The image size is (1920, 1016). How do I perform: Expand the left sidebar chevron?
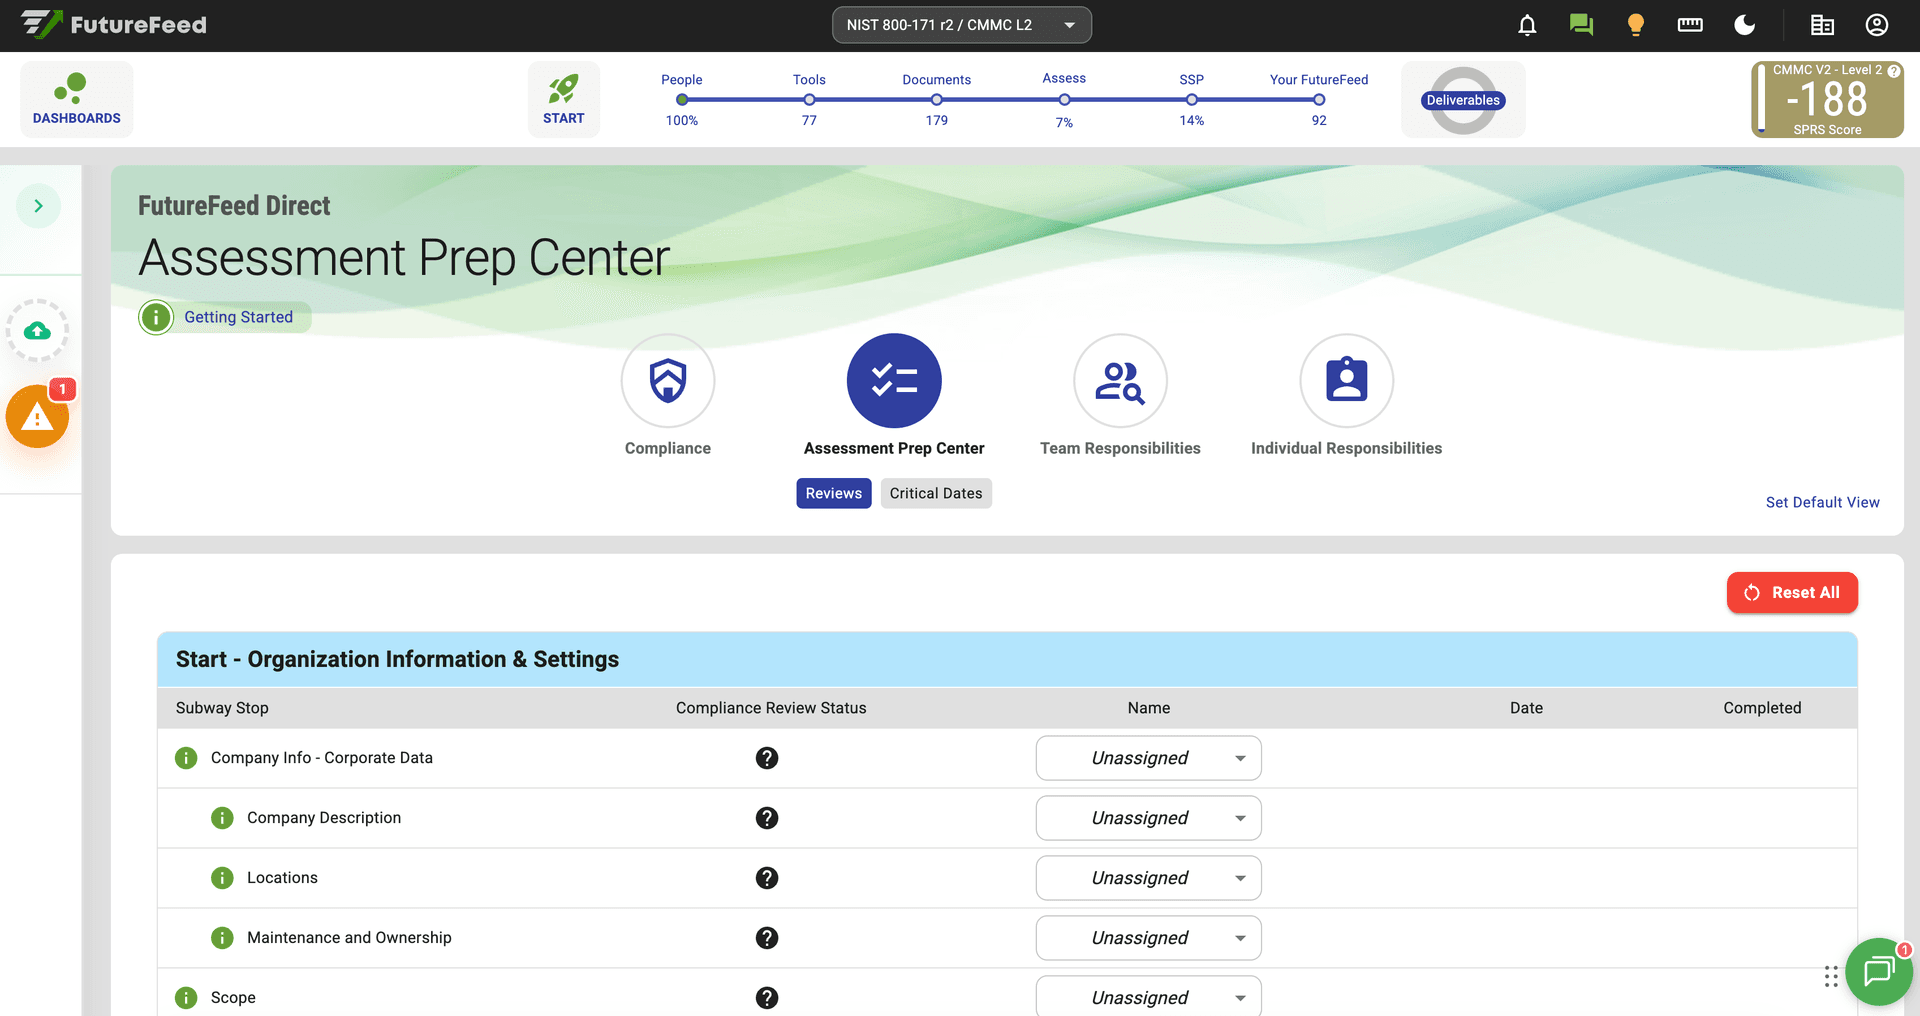[x=38, y=206]
